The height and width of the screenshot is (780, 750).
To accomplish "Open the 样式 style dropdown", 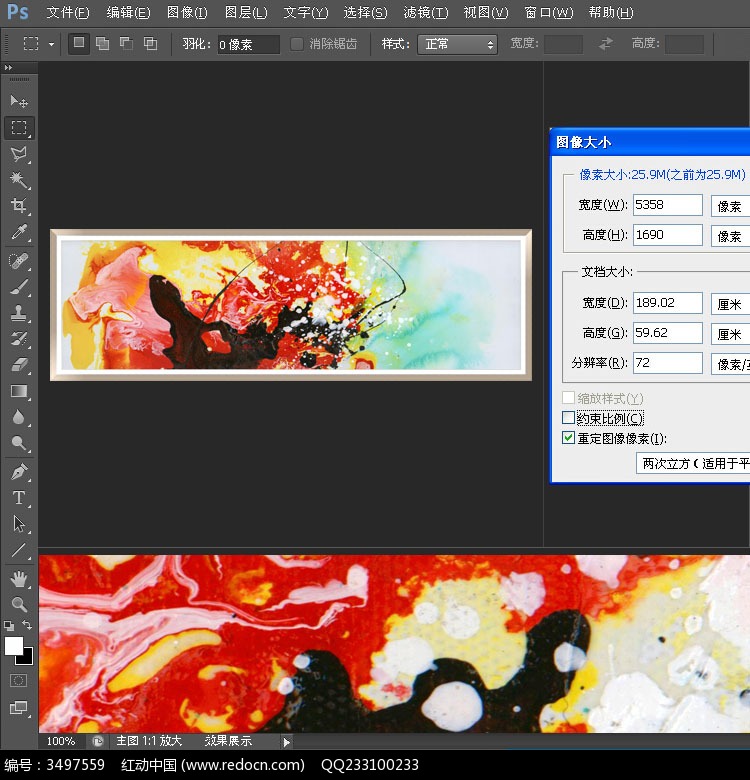I will [x=457, y=44].
